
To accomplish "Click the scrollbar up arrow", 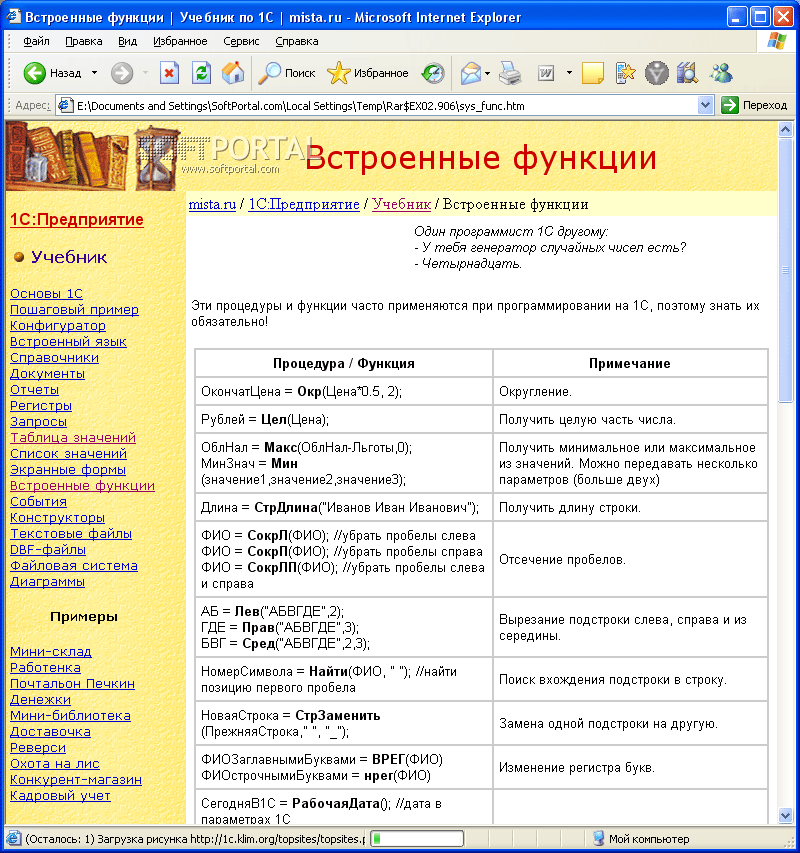I will (x=785, y=130).
